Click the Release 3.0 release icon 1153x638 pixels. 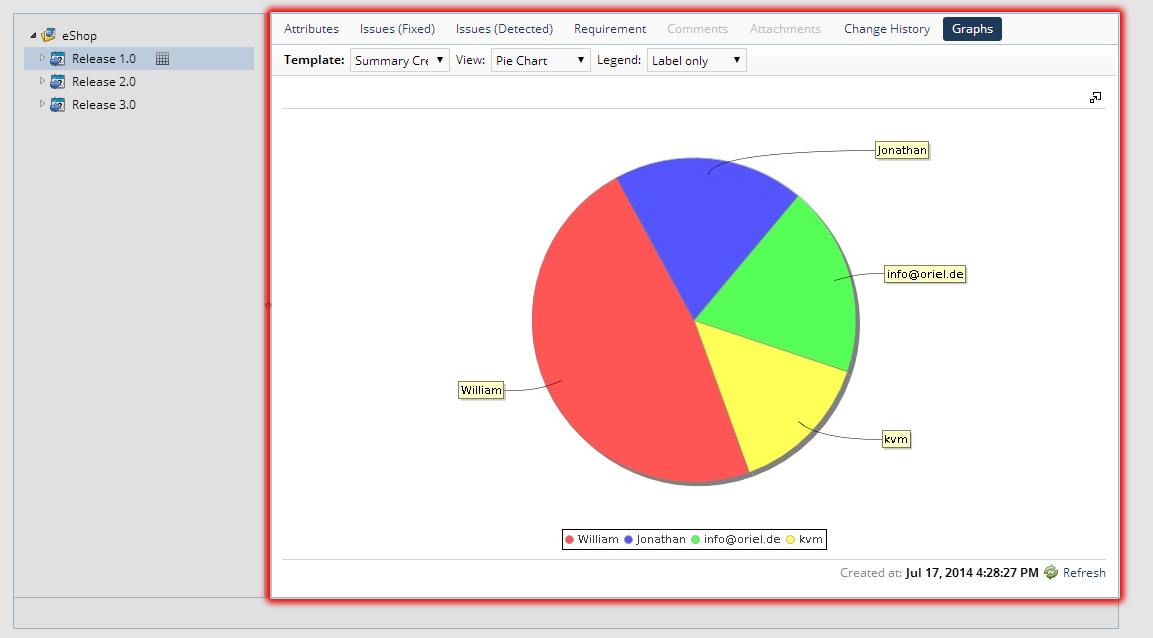tap(57, 105)
